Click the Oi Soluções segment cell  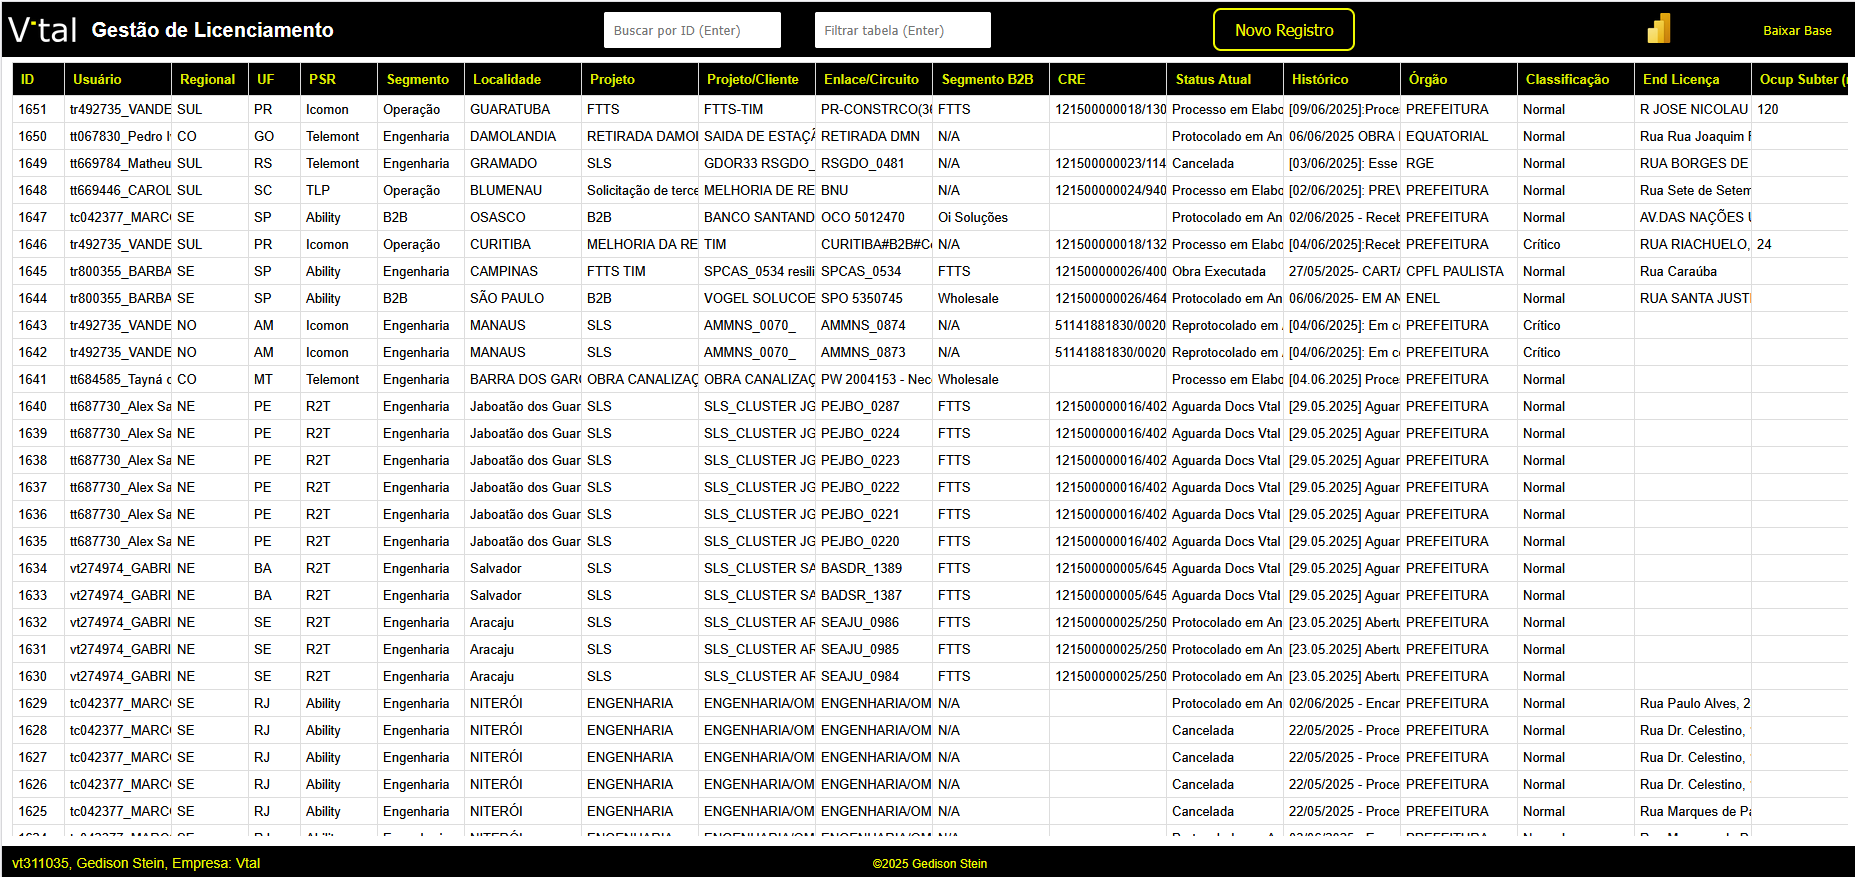click(972, 217)
